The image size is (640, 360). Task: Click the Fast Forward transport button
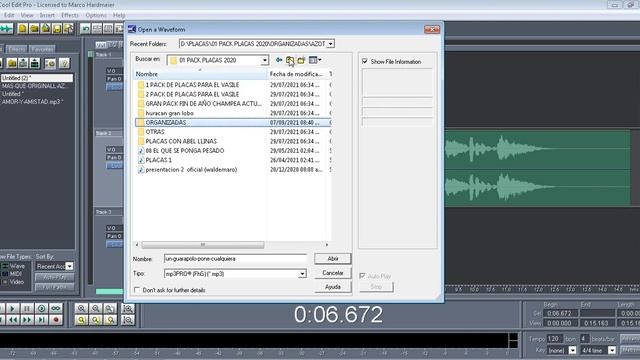(27, 320)
